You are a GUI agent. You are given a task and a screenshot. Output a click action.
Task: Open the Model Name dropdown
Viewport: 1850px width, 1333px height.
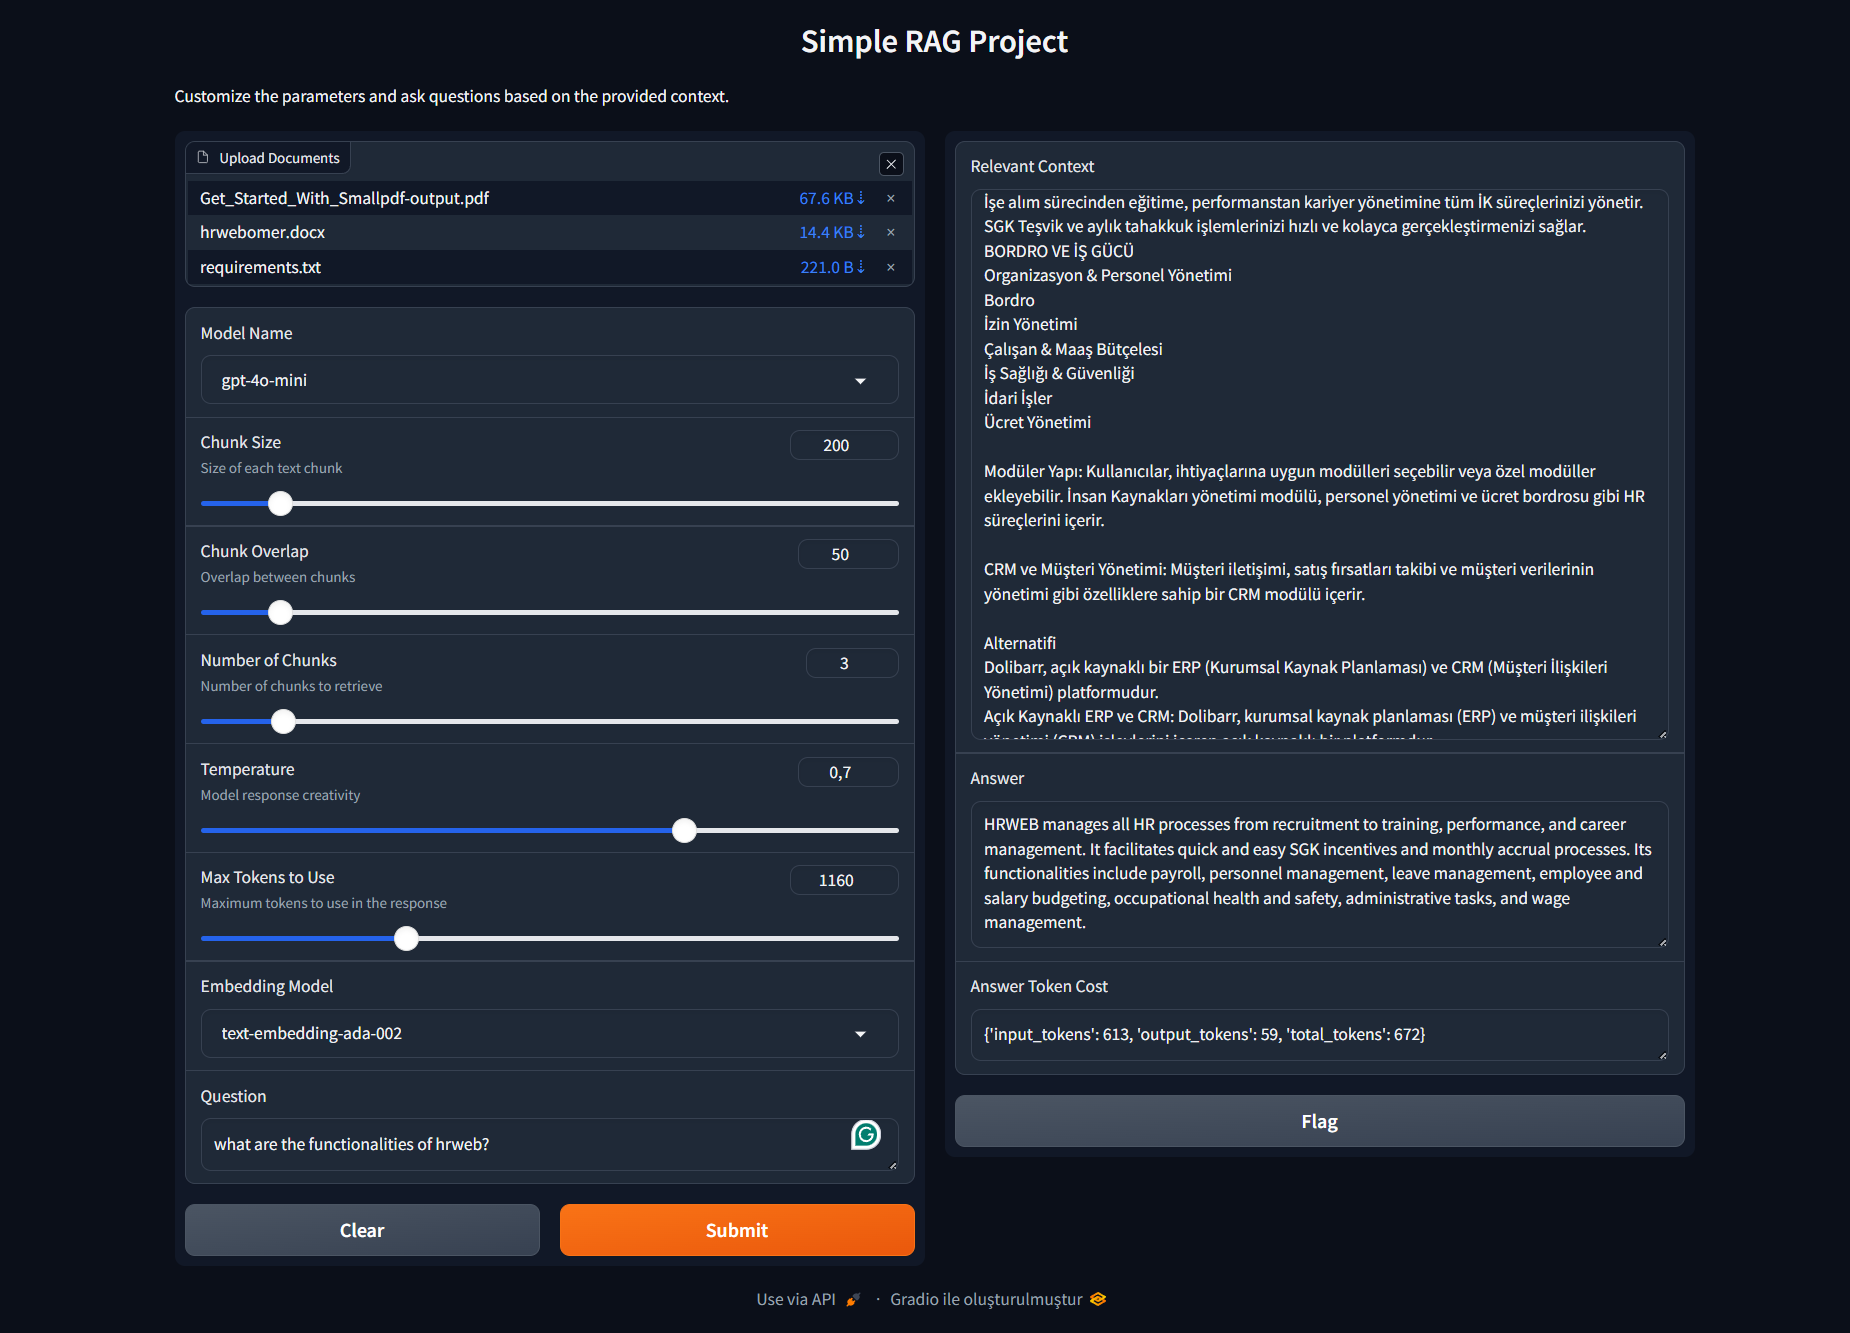(x=549, y=380)
